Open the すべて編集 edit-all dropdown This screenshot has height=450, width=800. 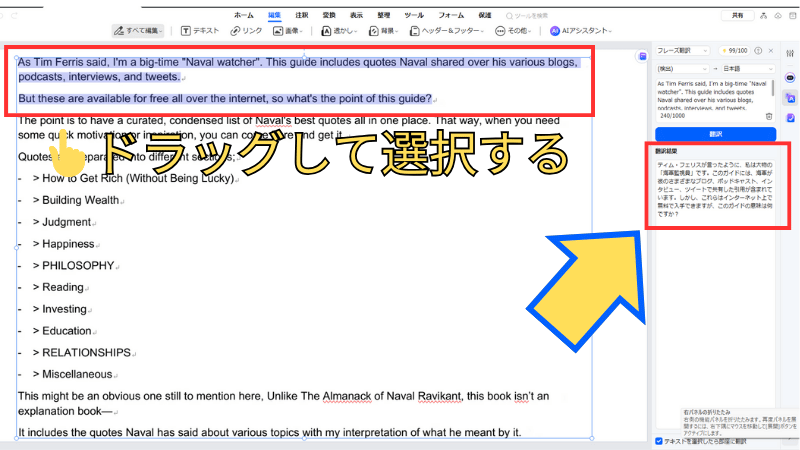138,31
